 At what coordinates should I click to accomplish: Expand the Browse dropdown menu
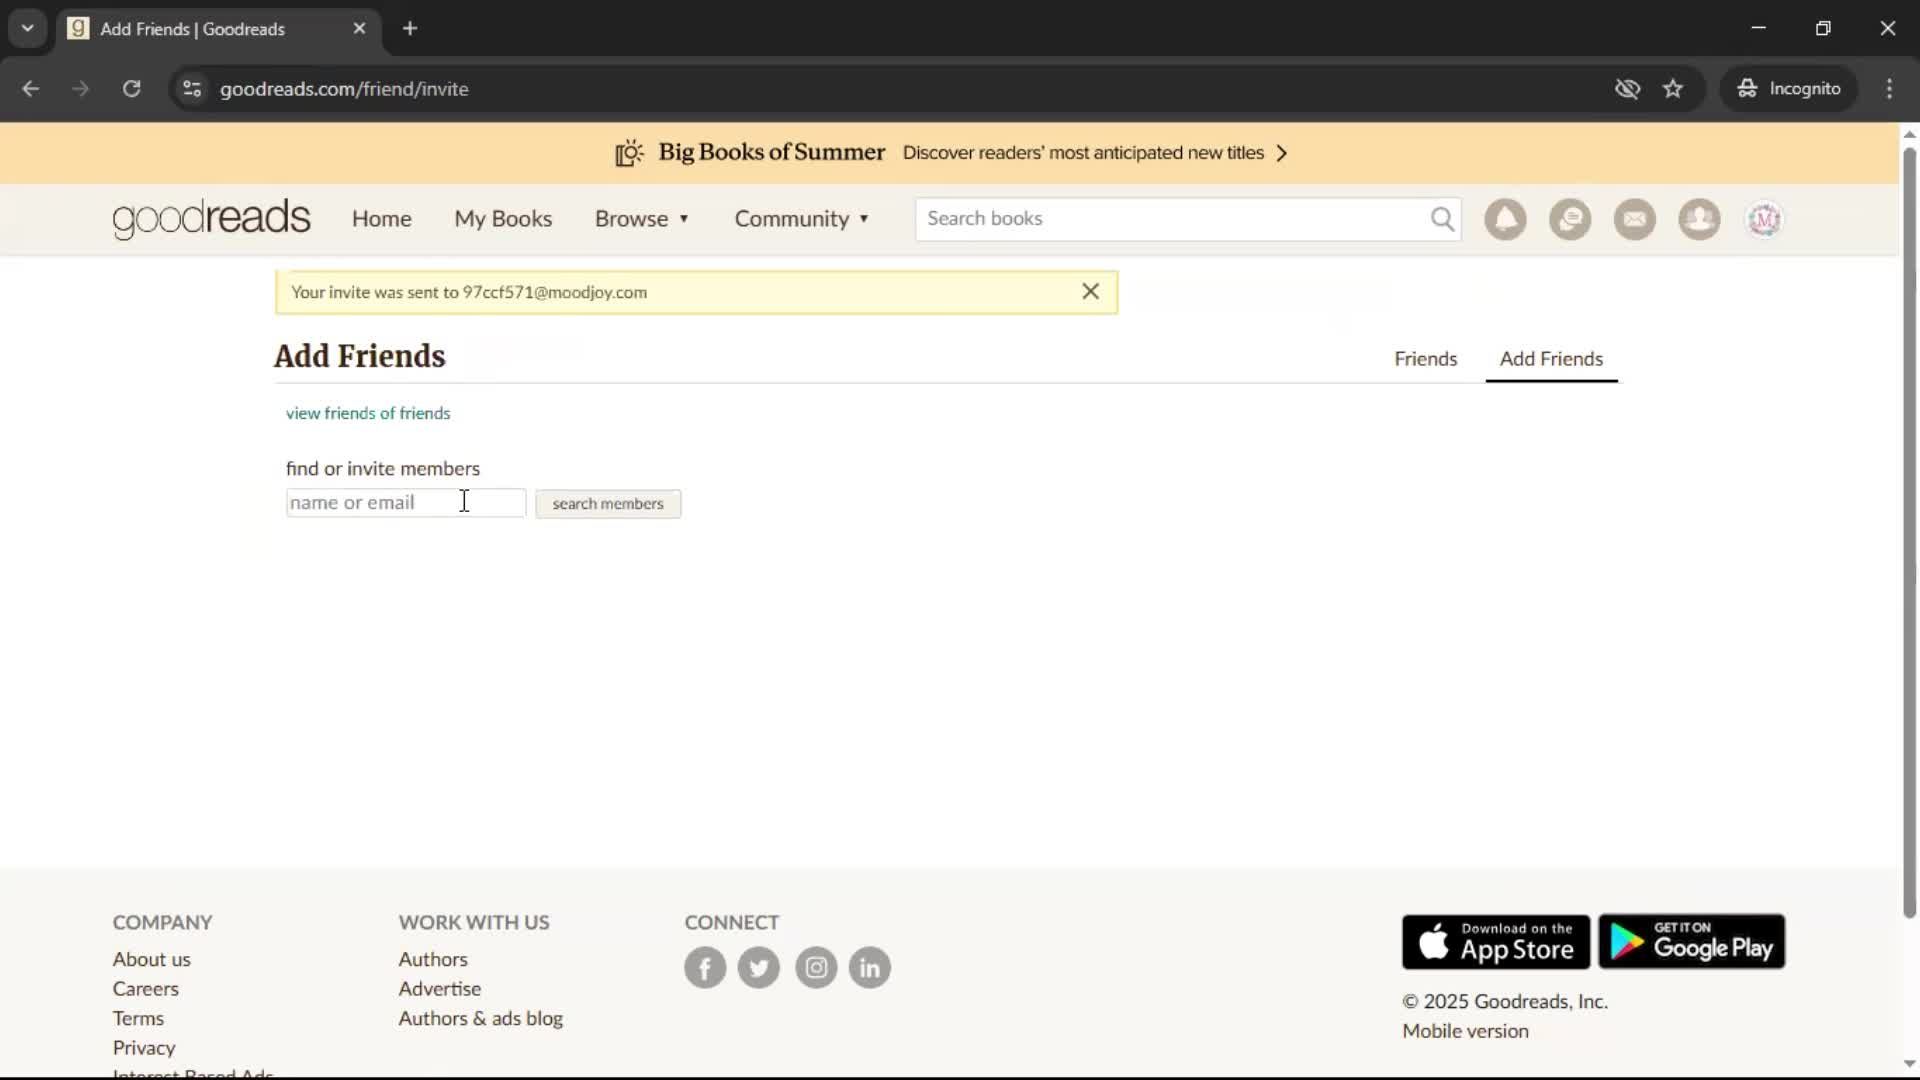click(642, 219)
